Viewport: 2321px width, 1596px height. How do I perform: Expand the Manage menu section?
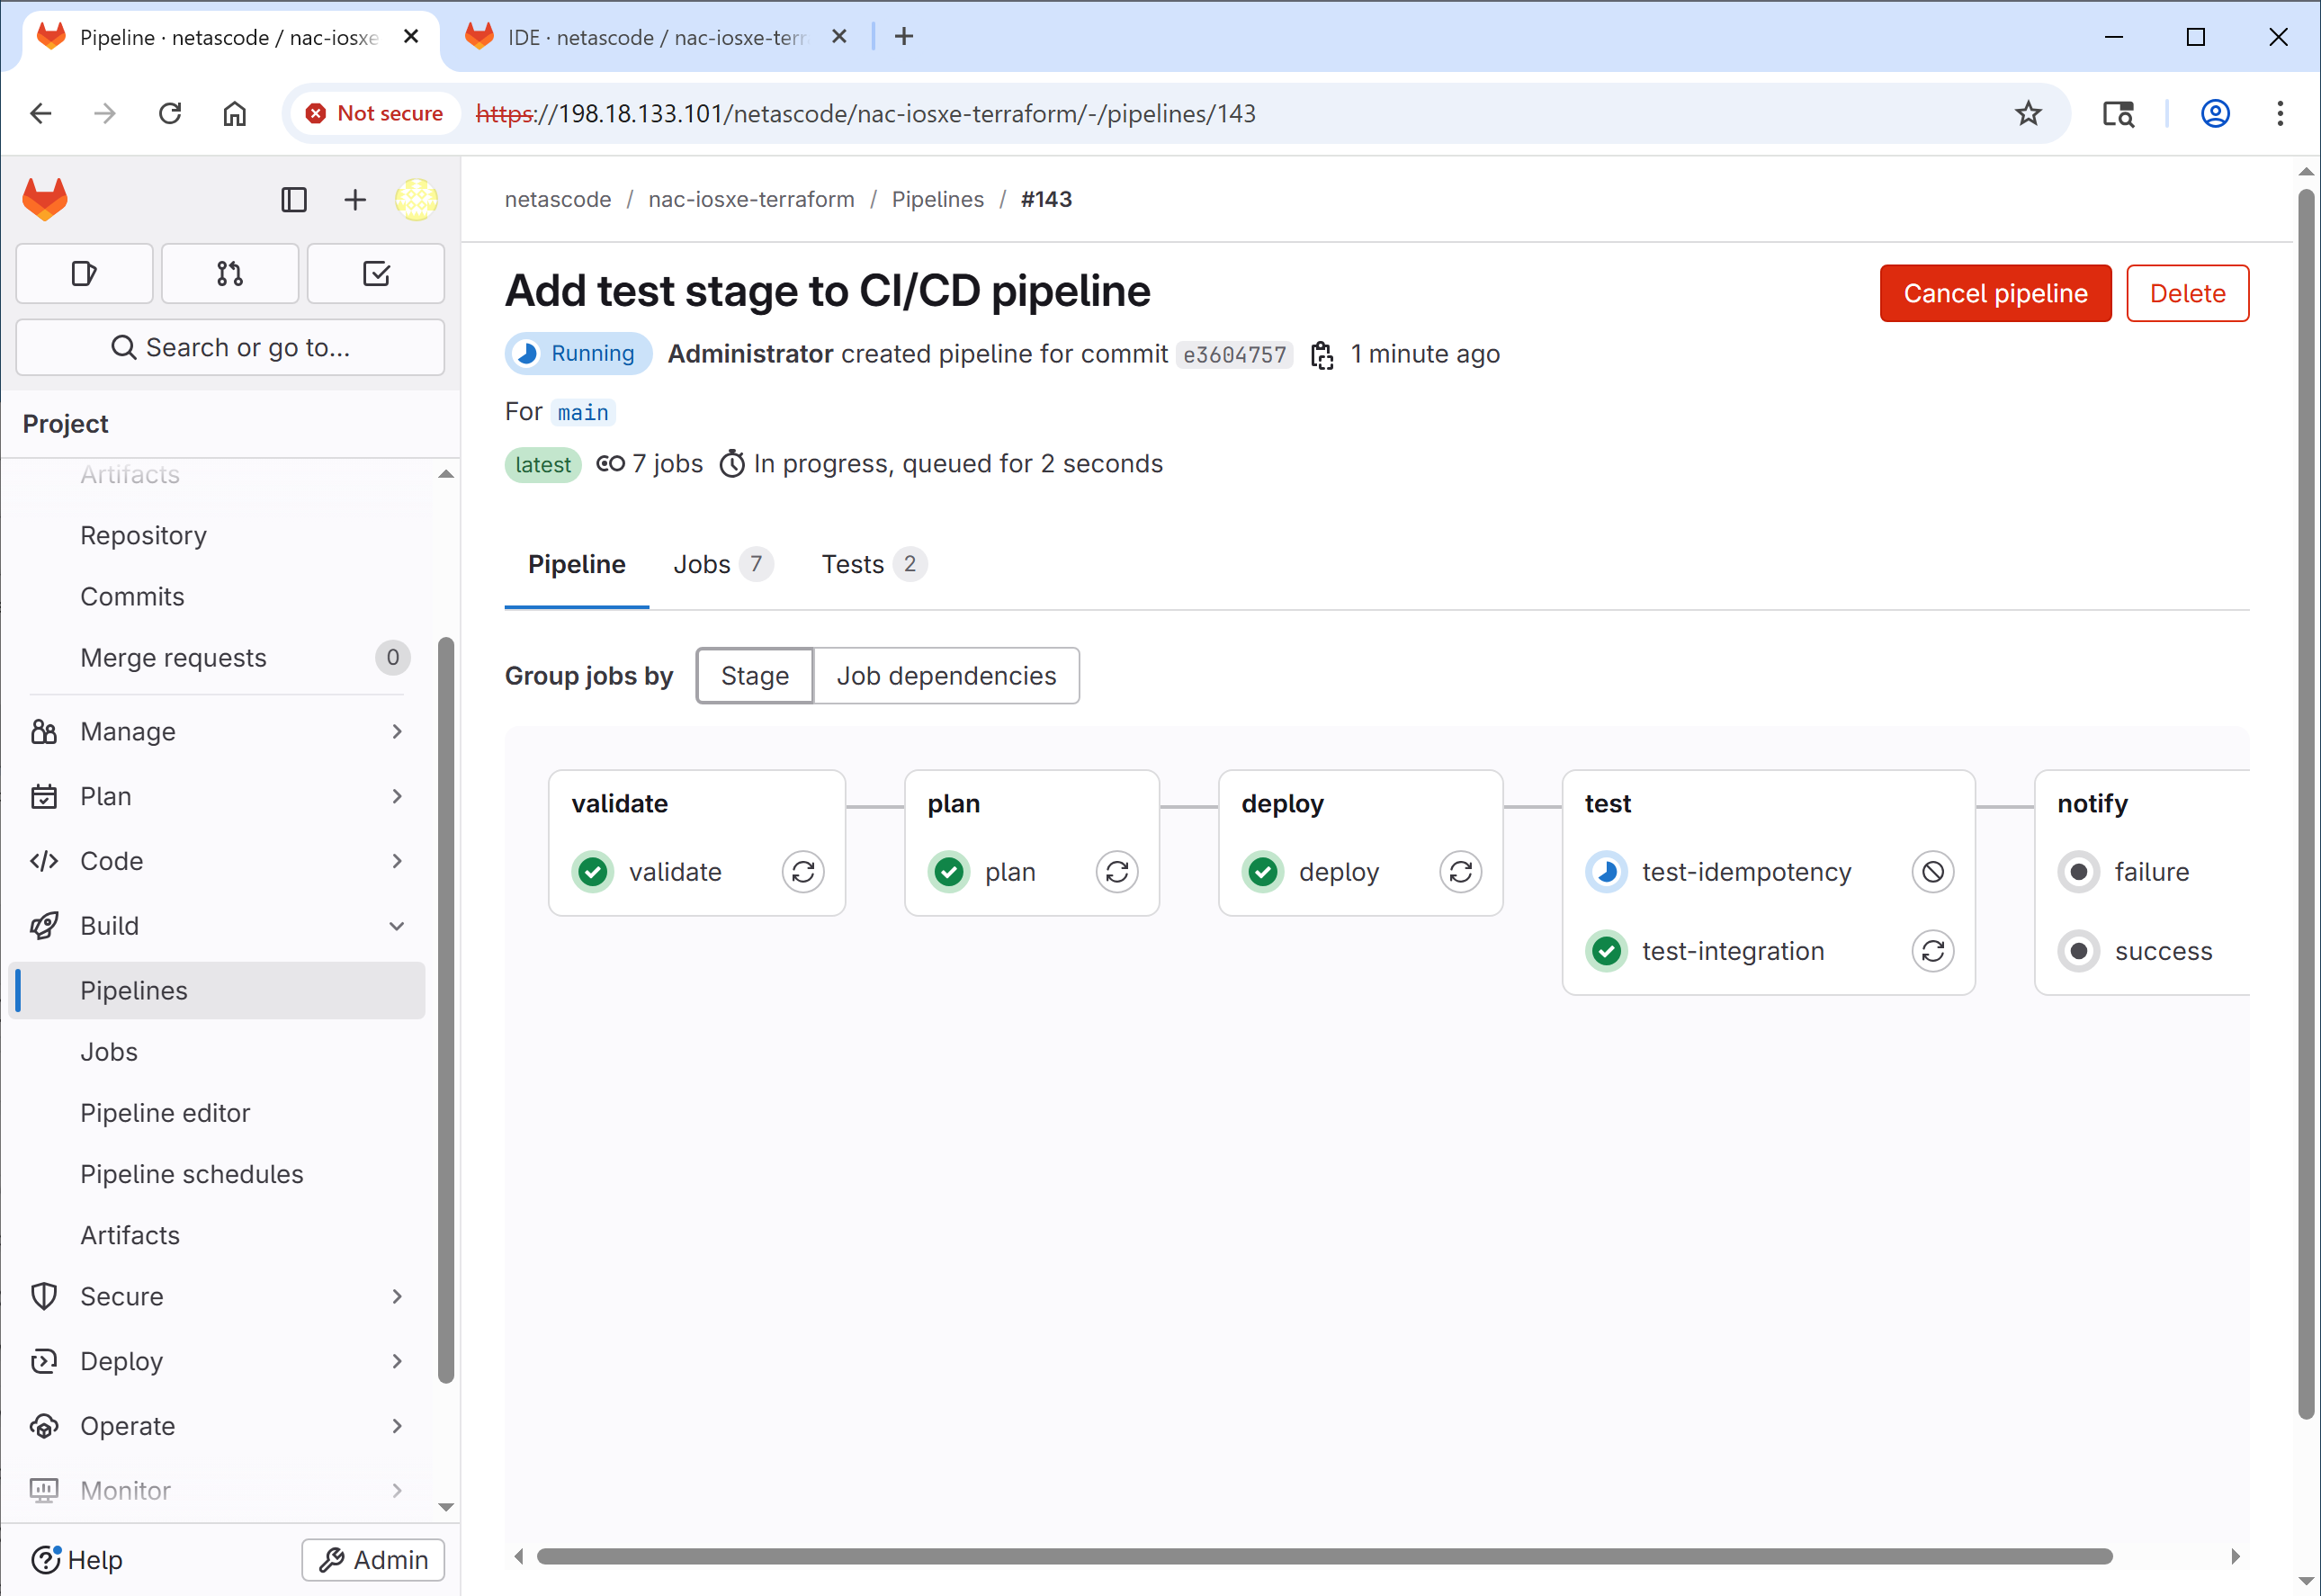coord(217,732)
